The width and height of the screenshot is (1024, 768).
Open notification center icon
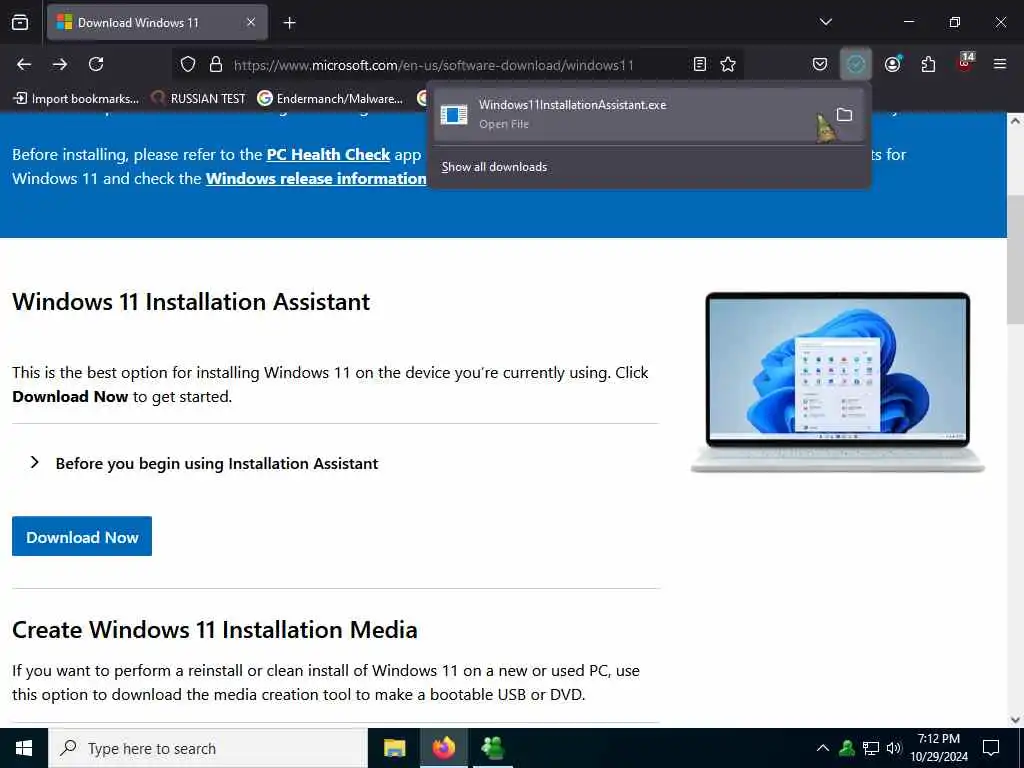coord(991,748)
